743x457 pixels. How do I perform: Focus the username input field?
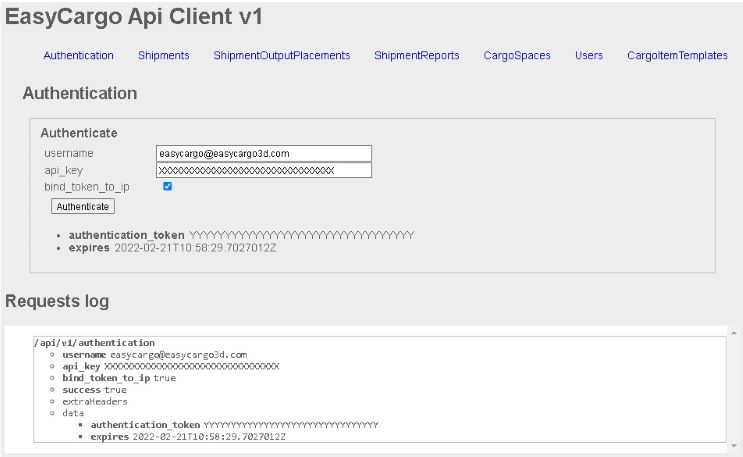tap(264, 154)
